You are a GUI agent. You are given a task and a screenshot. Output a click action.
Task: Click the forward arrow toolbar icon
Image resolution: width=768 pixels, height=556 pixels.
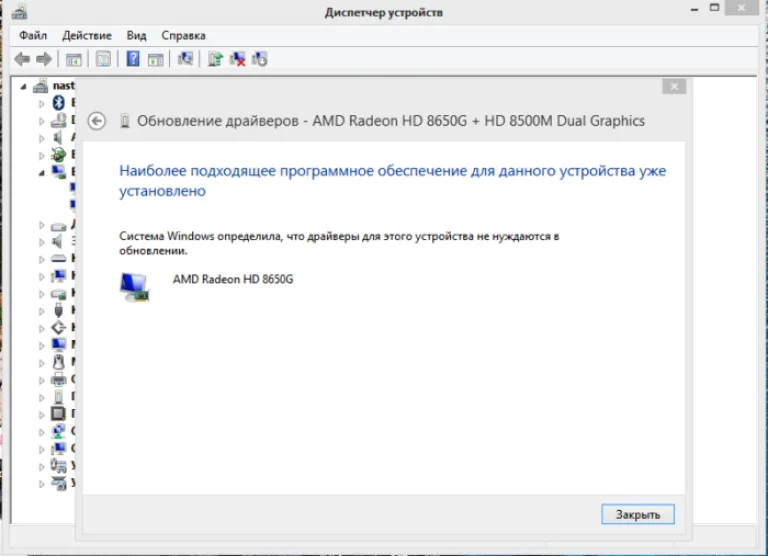click(44, 59)
